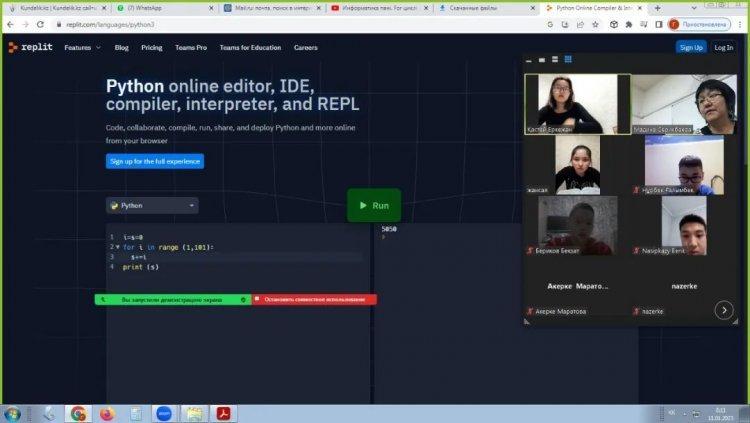Click the replit logo
Viewport: 750px width, 423px height.
[x=30, y=47]
